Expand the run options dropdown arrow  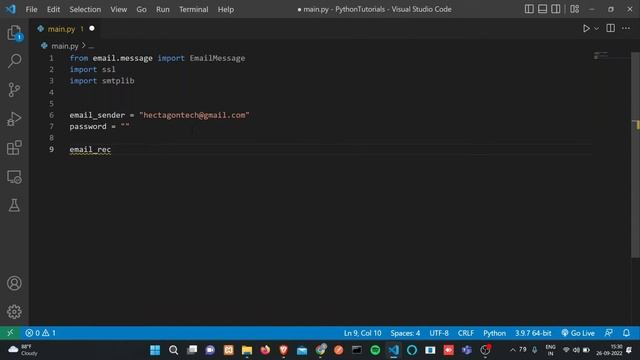[597, 29]
